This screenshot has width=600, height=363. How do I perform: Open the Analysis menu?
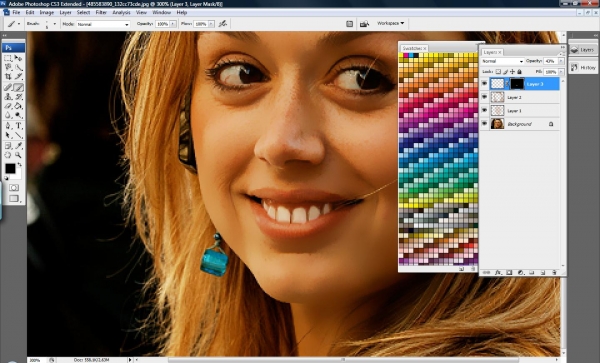tap(121, 13)
